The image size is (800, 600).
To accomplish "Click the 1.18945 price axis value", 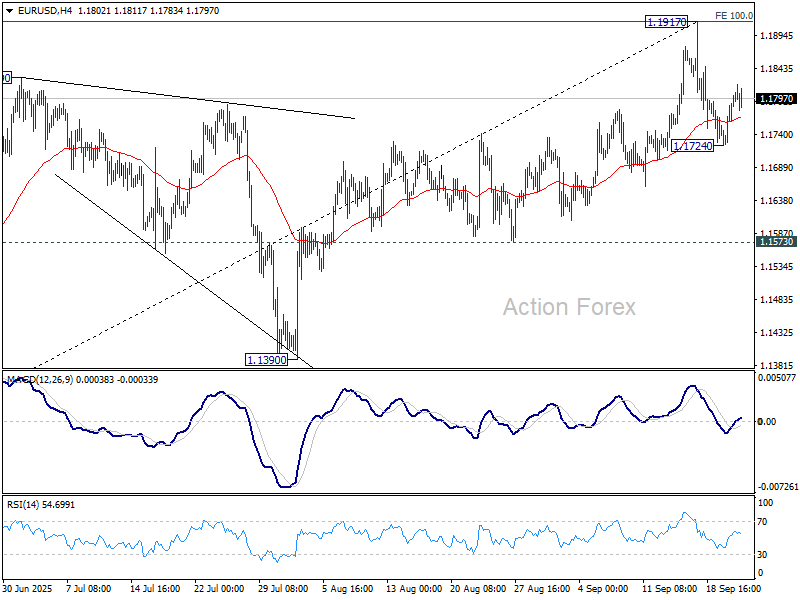I will tap(777, 36).
